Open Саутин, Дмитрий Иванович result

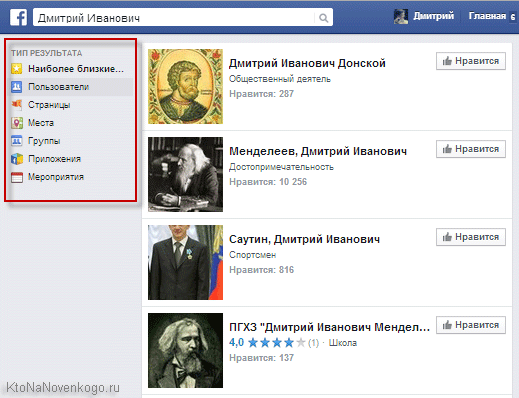coord(304,239)
